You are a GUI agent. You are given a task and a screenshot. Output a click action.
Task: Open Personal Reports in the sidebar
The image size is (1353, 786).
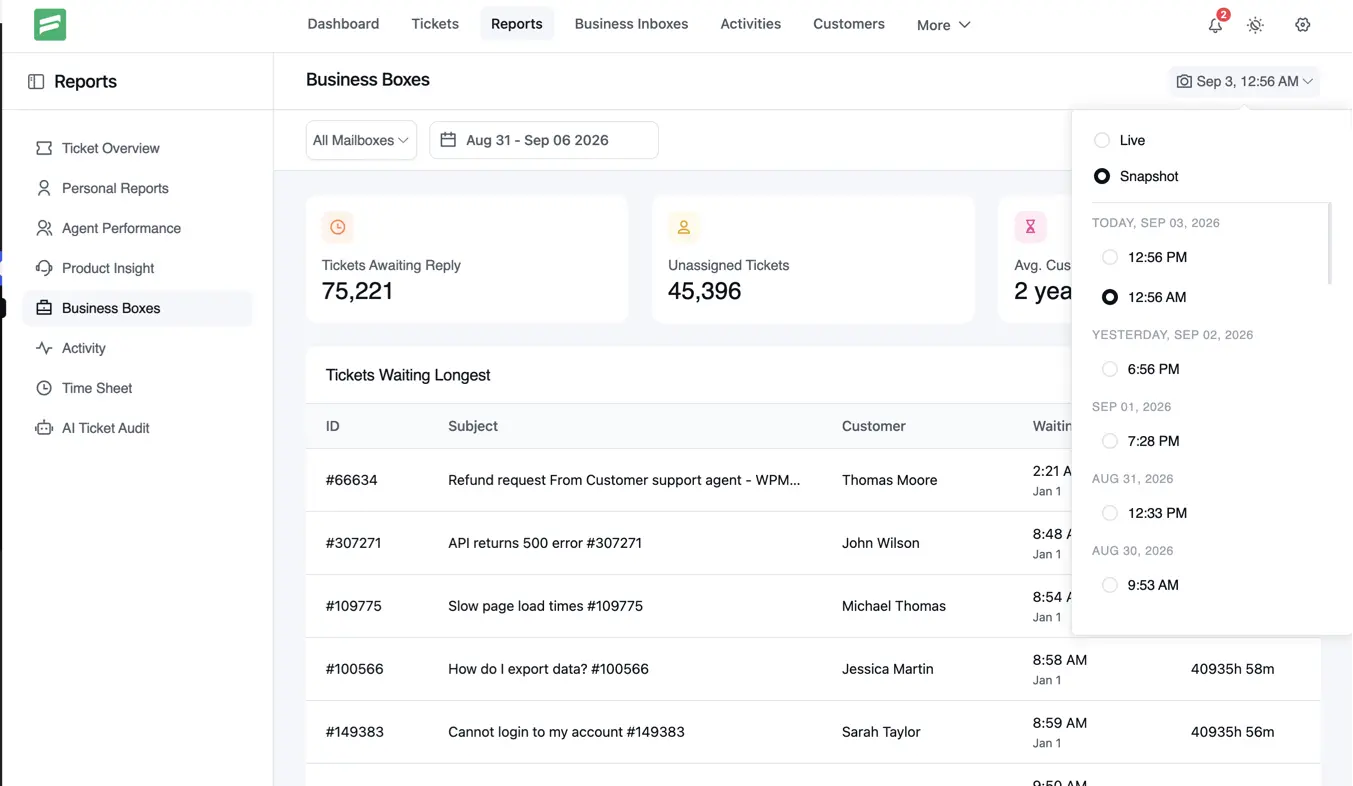[x=137, y=188]
